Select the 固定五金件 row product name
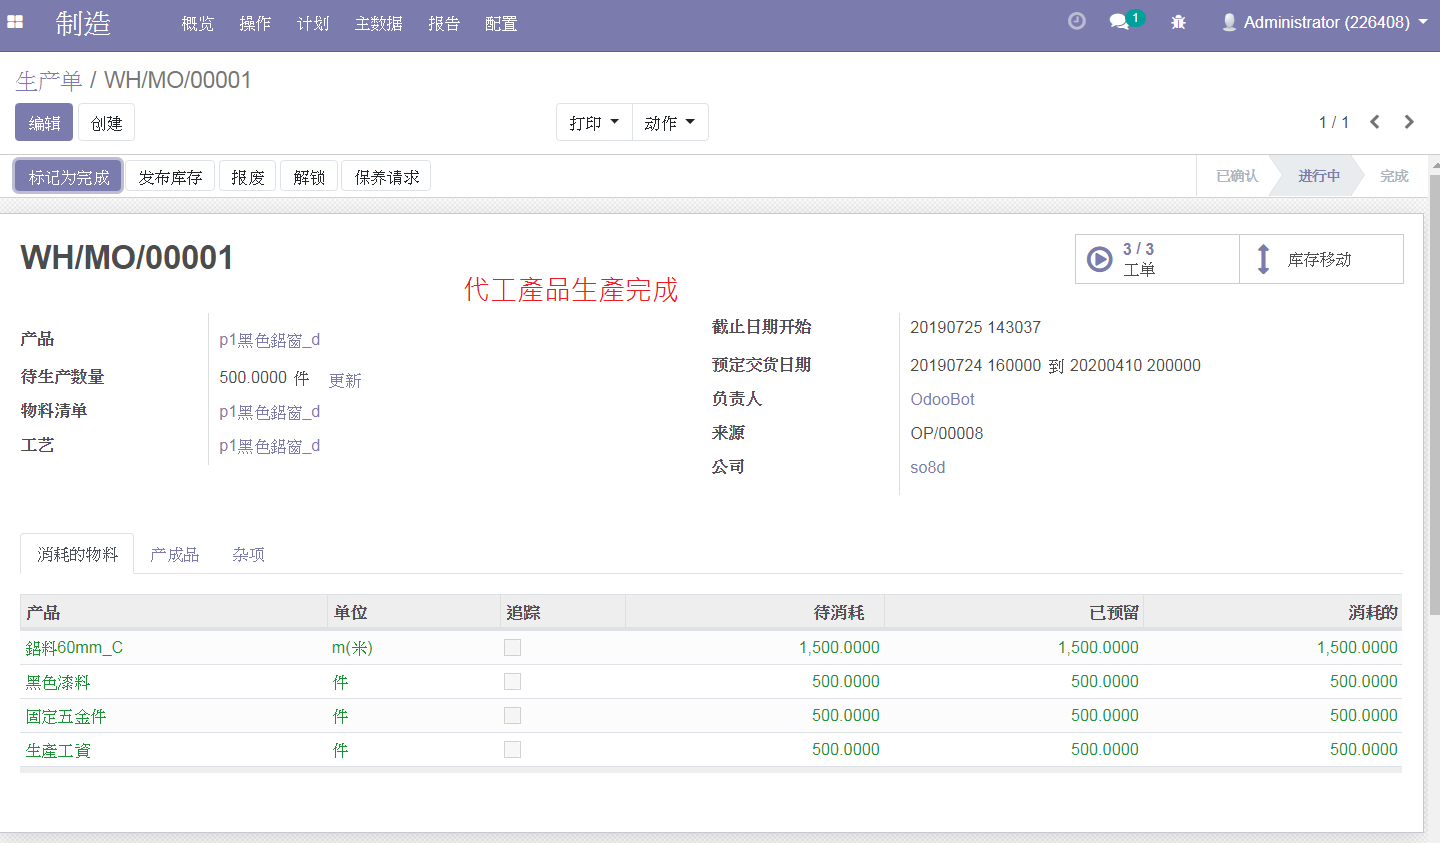This screenshot has width=1440, height=843. click(x=66, y=716)
